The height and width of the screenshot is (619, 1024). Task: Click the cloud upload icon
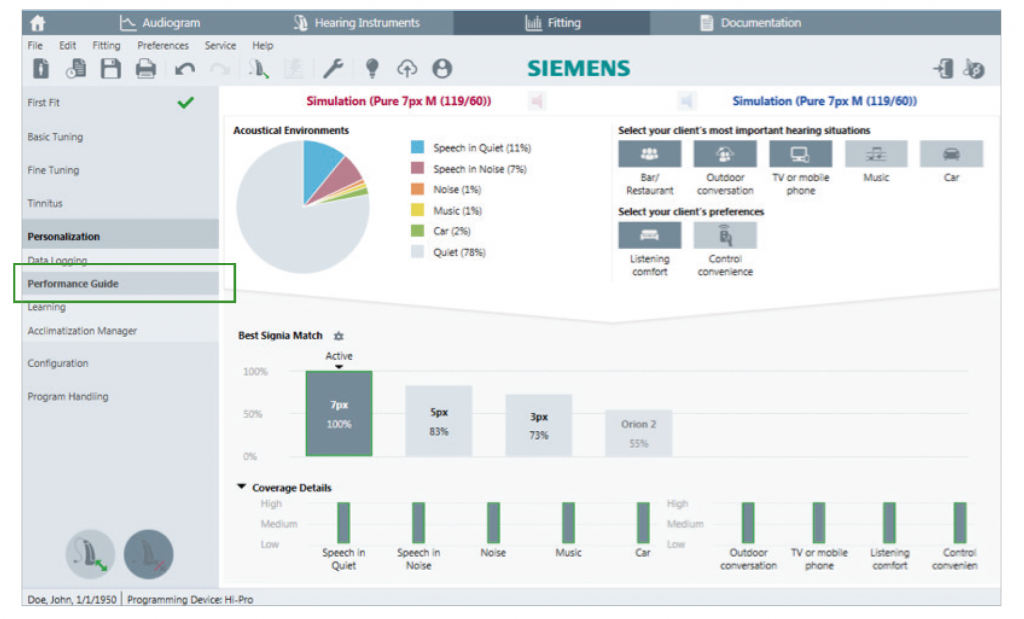coord(407,68)
